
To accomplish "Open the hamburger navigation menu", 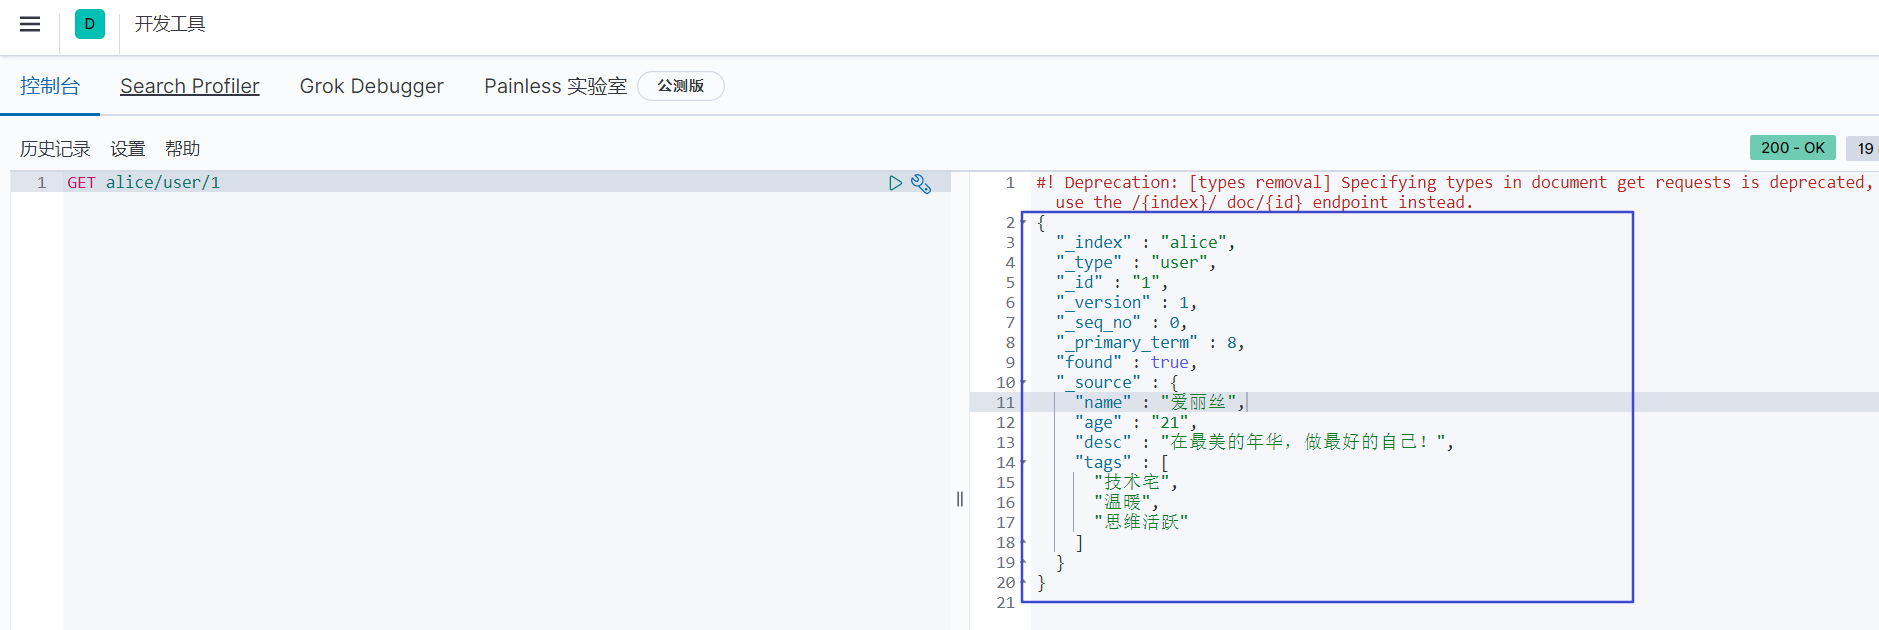I will click(x=30, y=24).
